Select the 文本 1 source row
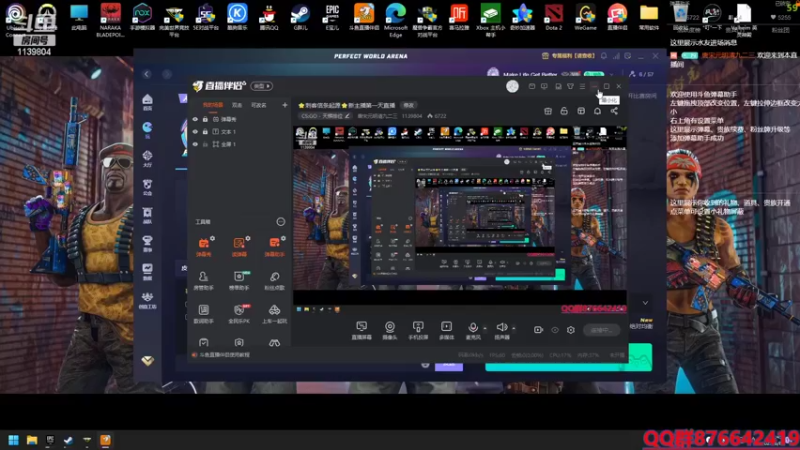This screenshot has height=450, width=800. [x=239, y=132]
